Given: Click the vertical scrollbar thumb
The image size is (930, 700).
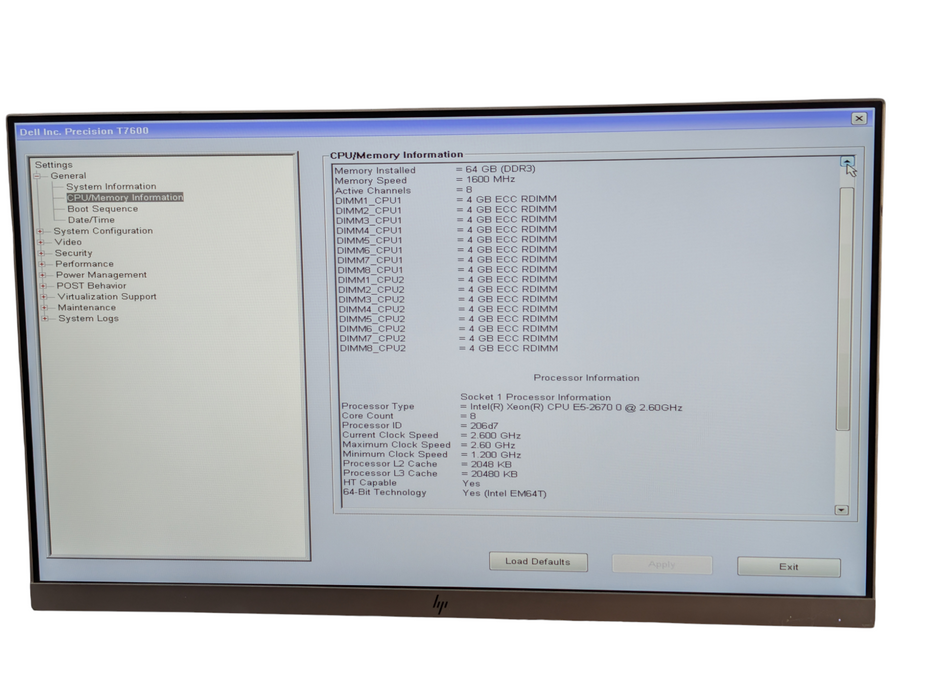Looking at the screenshot, I should (x=845, y=308).
